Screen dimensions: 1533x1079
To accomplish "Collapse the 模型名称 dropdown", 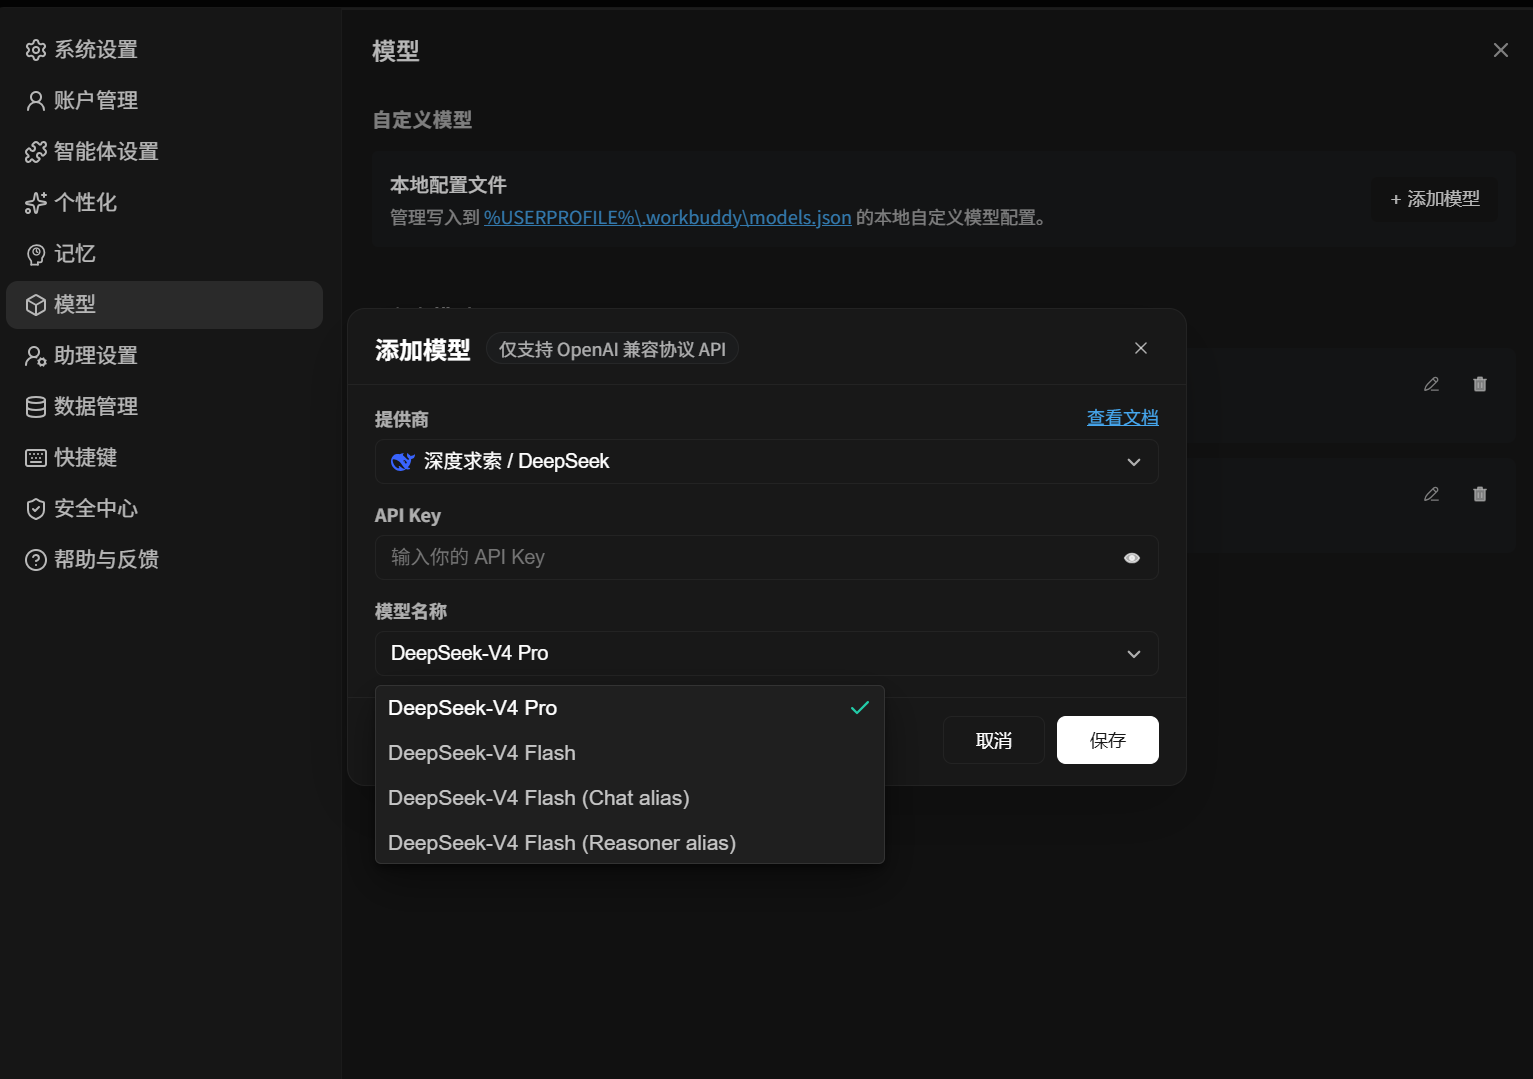I will coord(767,654).
